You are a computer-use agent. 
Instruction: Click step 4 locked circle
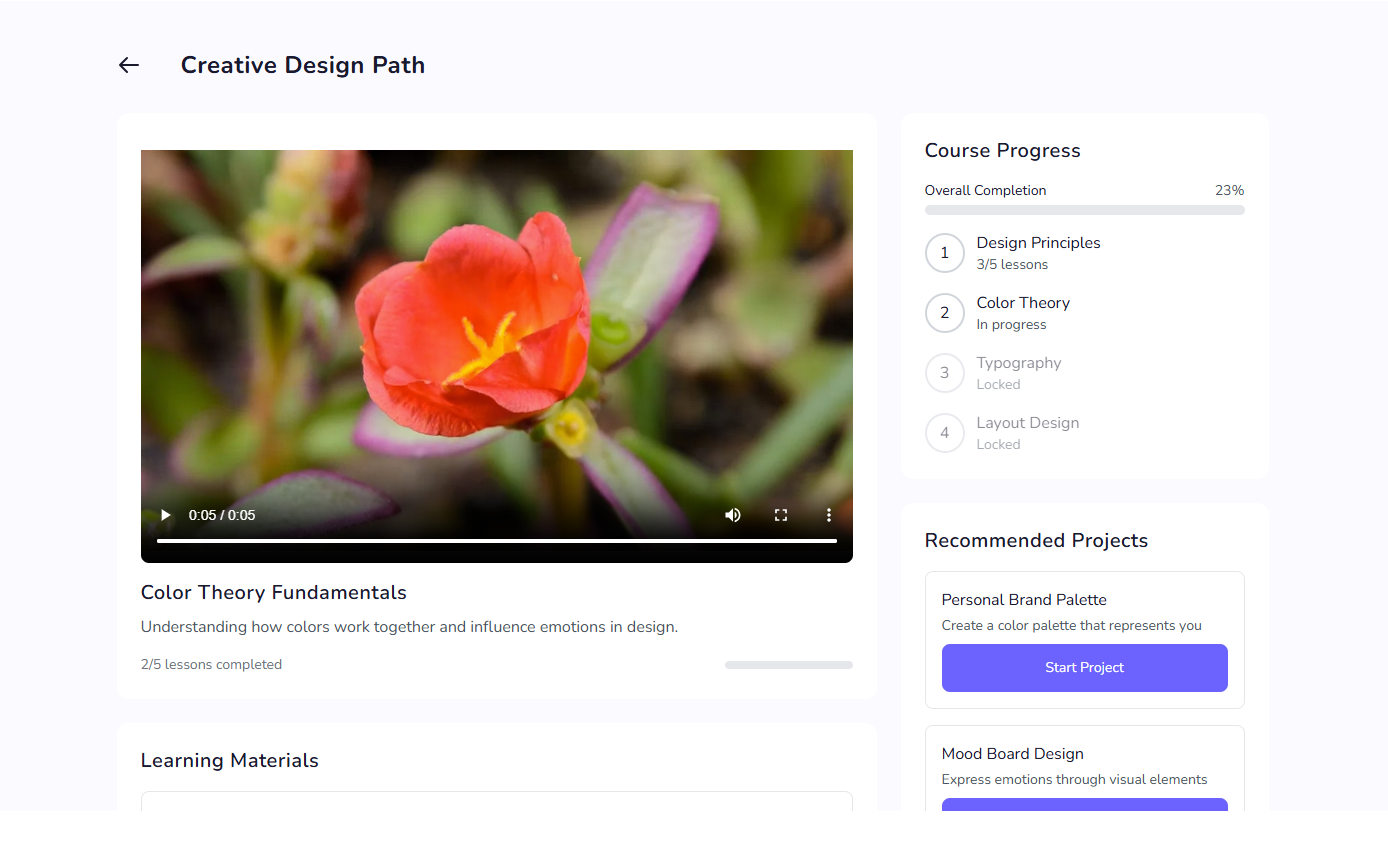(x=944, y=433)
